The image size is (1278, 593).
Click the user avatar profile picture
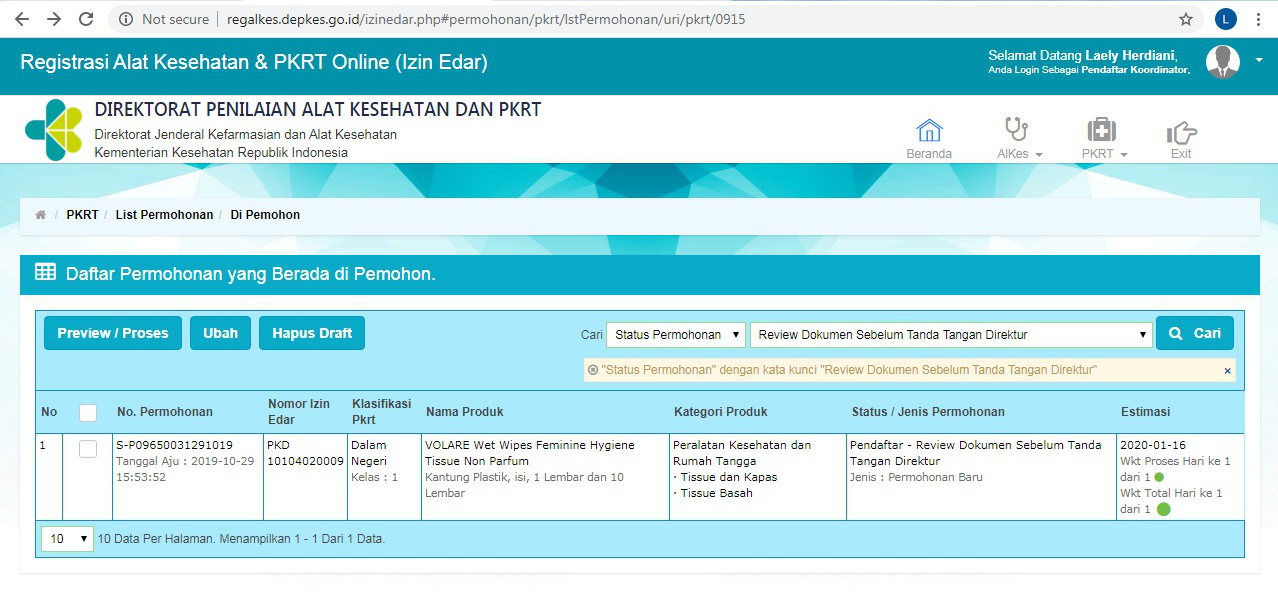tap(1222, 62)
